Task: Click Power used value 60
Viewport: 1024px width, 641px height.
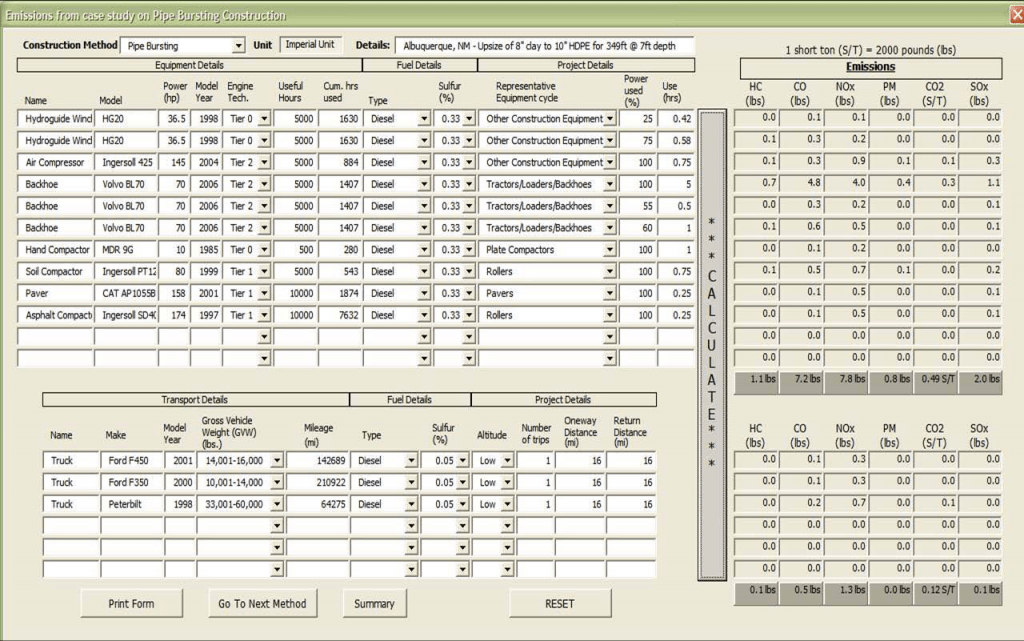Action: [637, 228]
